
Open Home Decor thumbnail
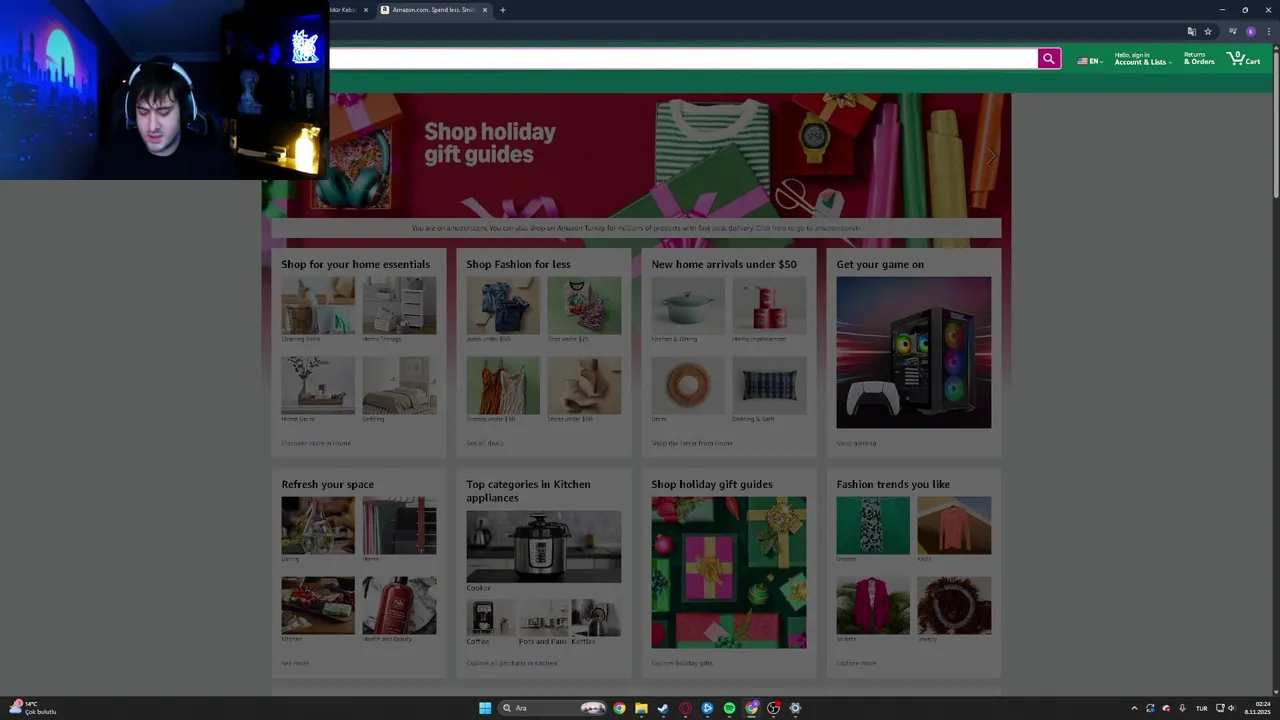click(318, 386)
